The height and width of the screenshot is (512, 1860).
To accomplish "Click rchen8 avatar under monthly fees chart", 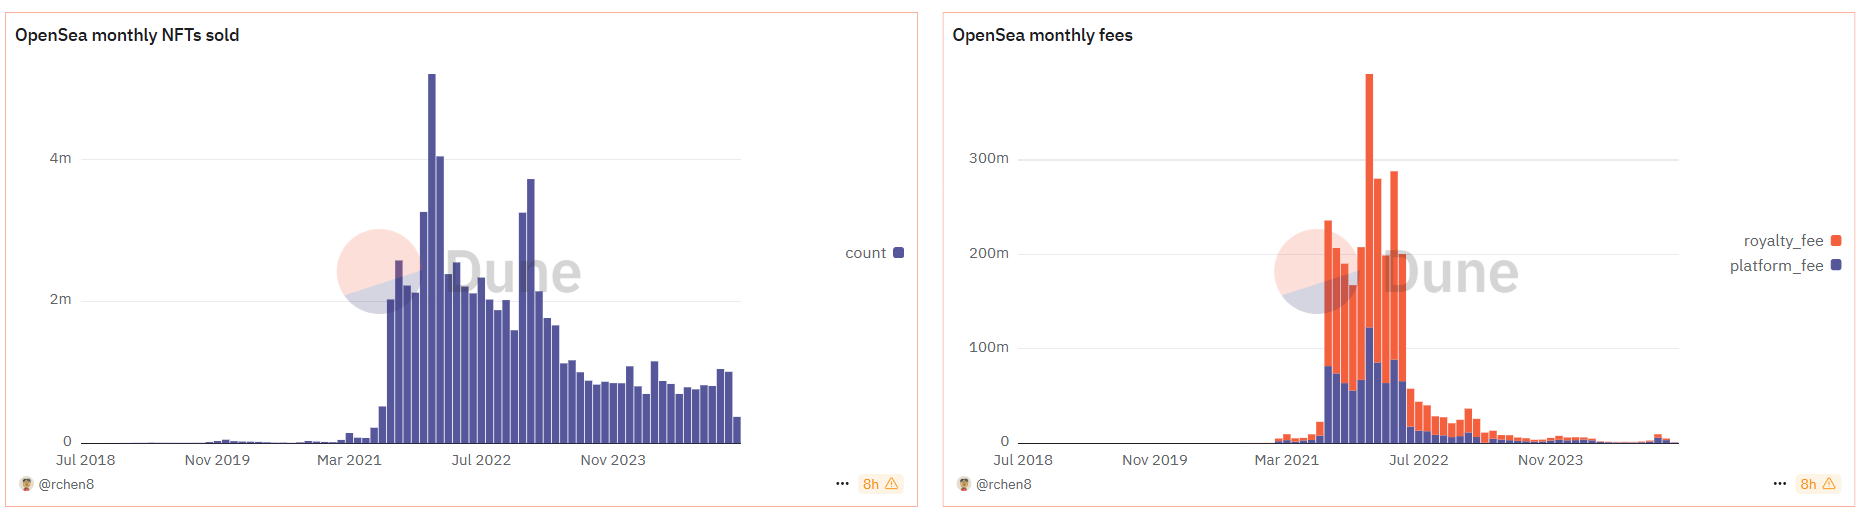I will point(964,484).
